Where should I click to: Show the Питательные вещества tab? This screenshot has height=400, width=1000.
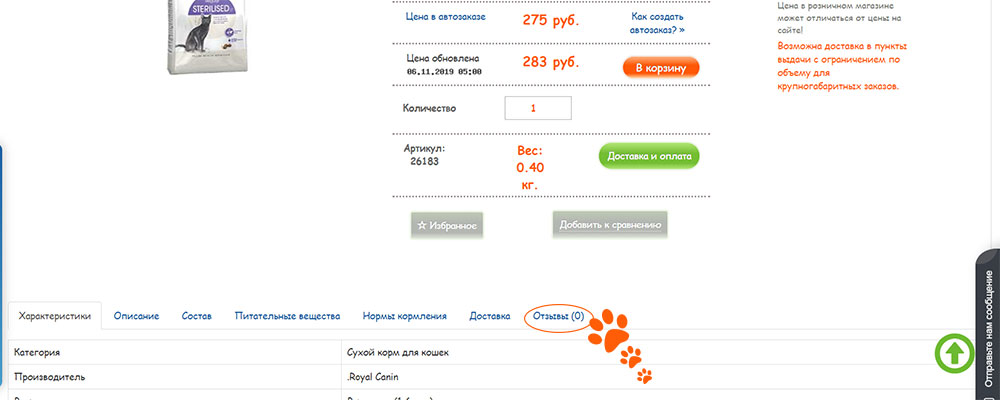(288, 316)
